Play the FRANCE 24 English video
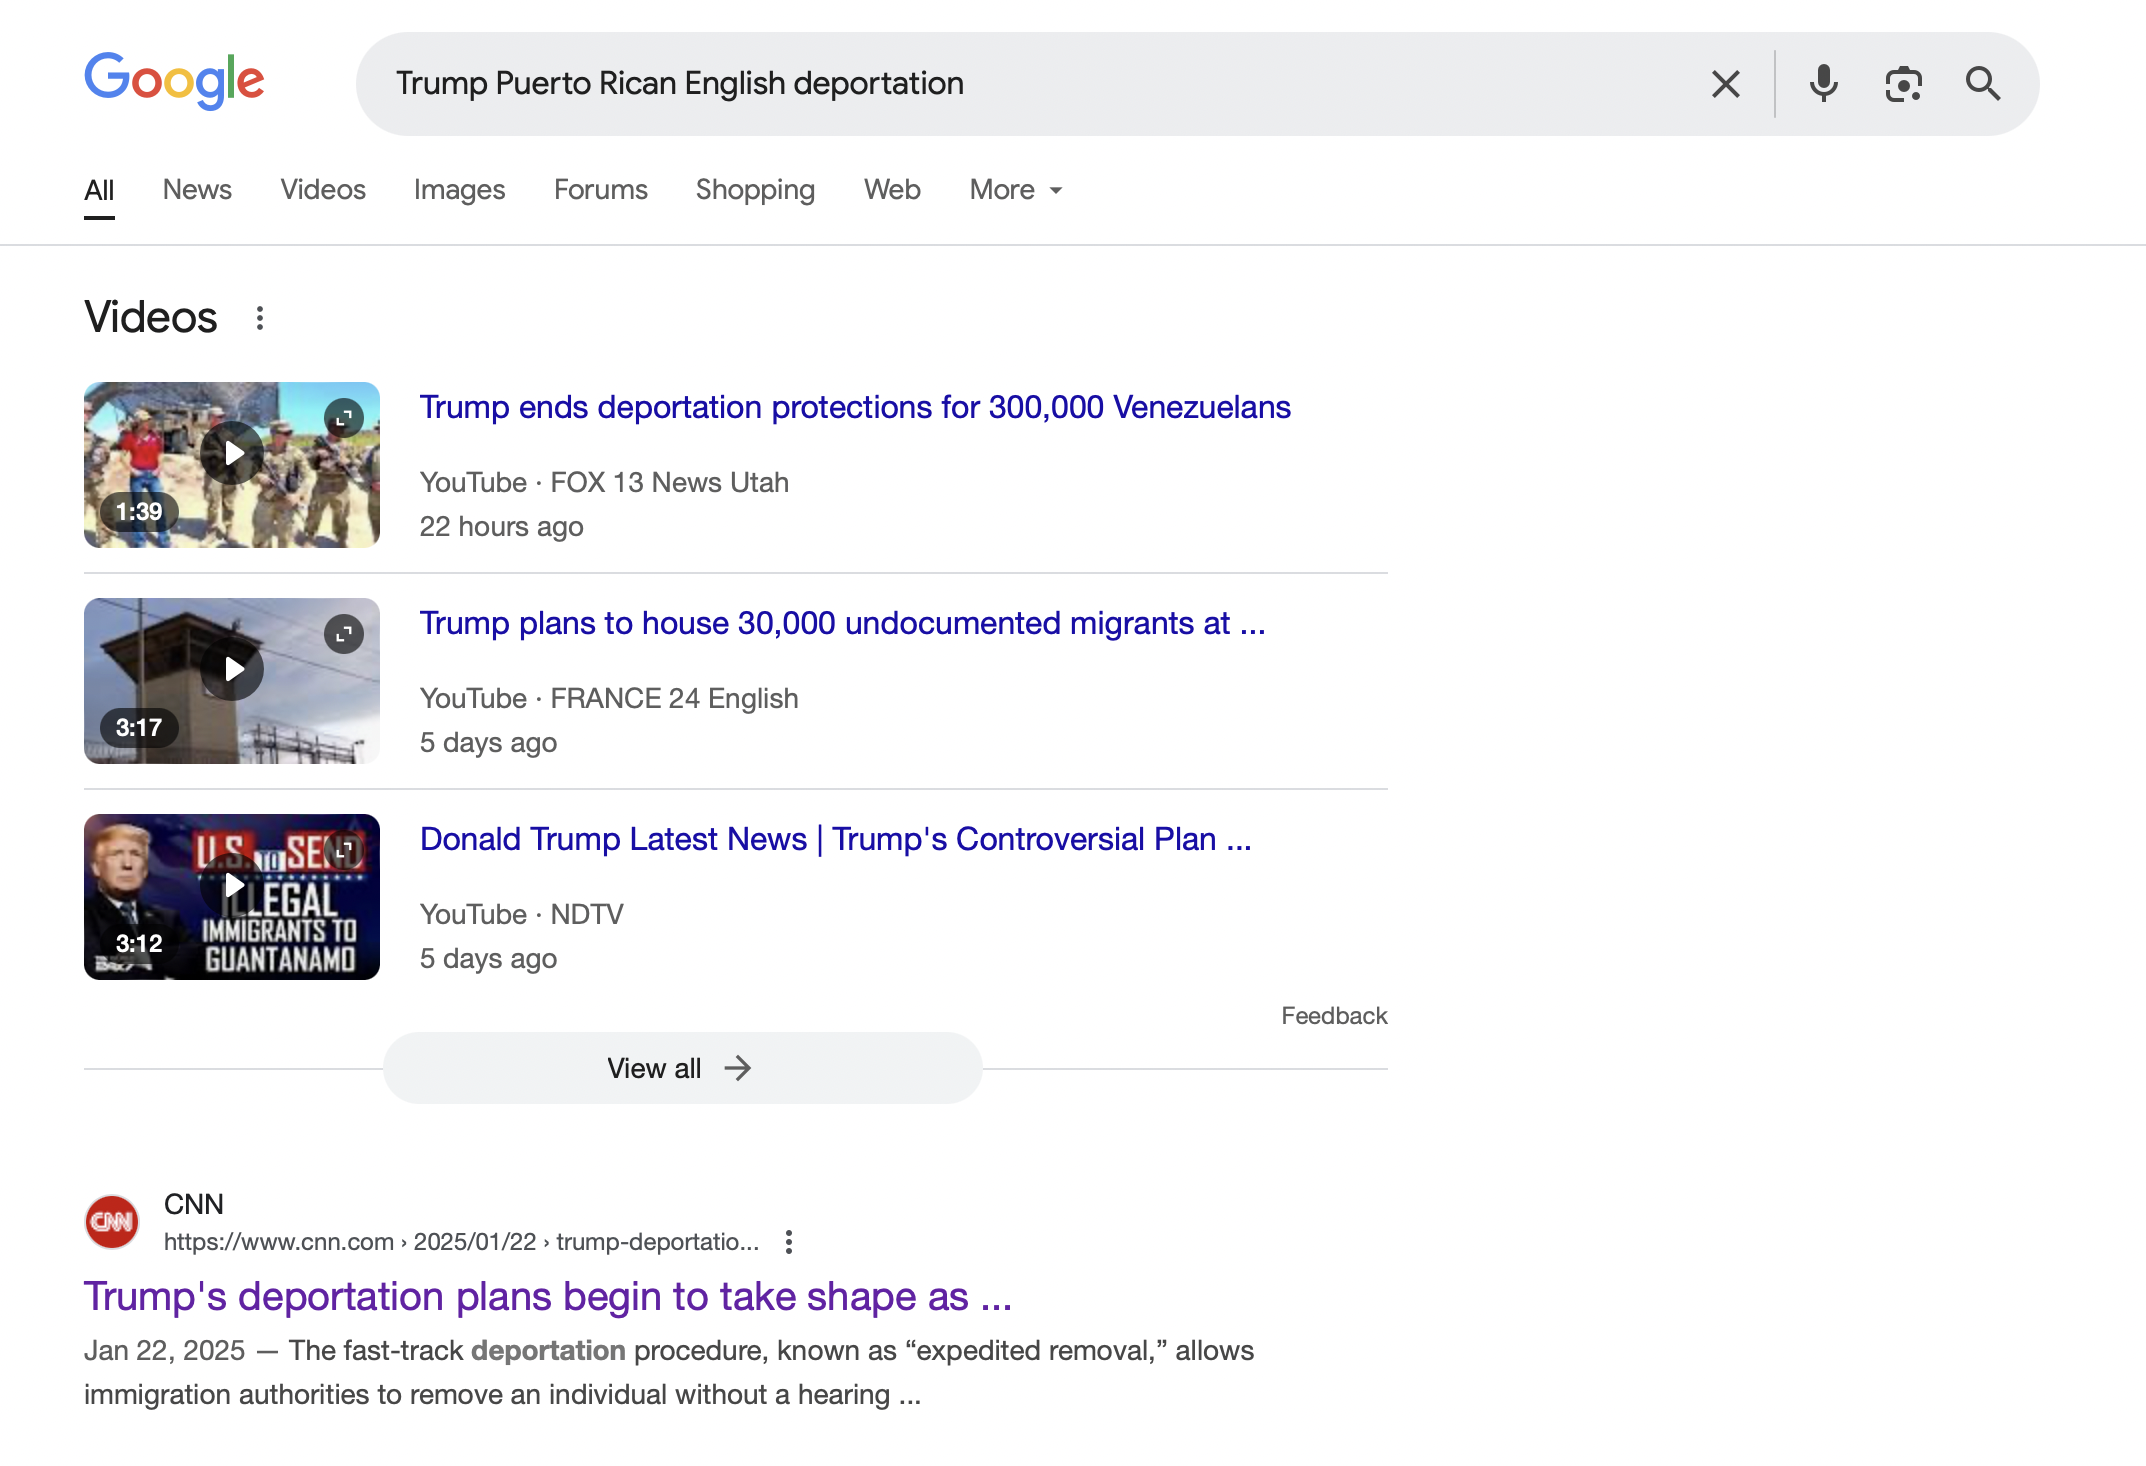Screen dimensions: 2146x1466 pos(232,669)
